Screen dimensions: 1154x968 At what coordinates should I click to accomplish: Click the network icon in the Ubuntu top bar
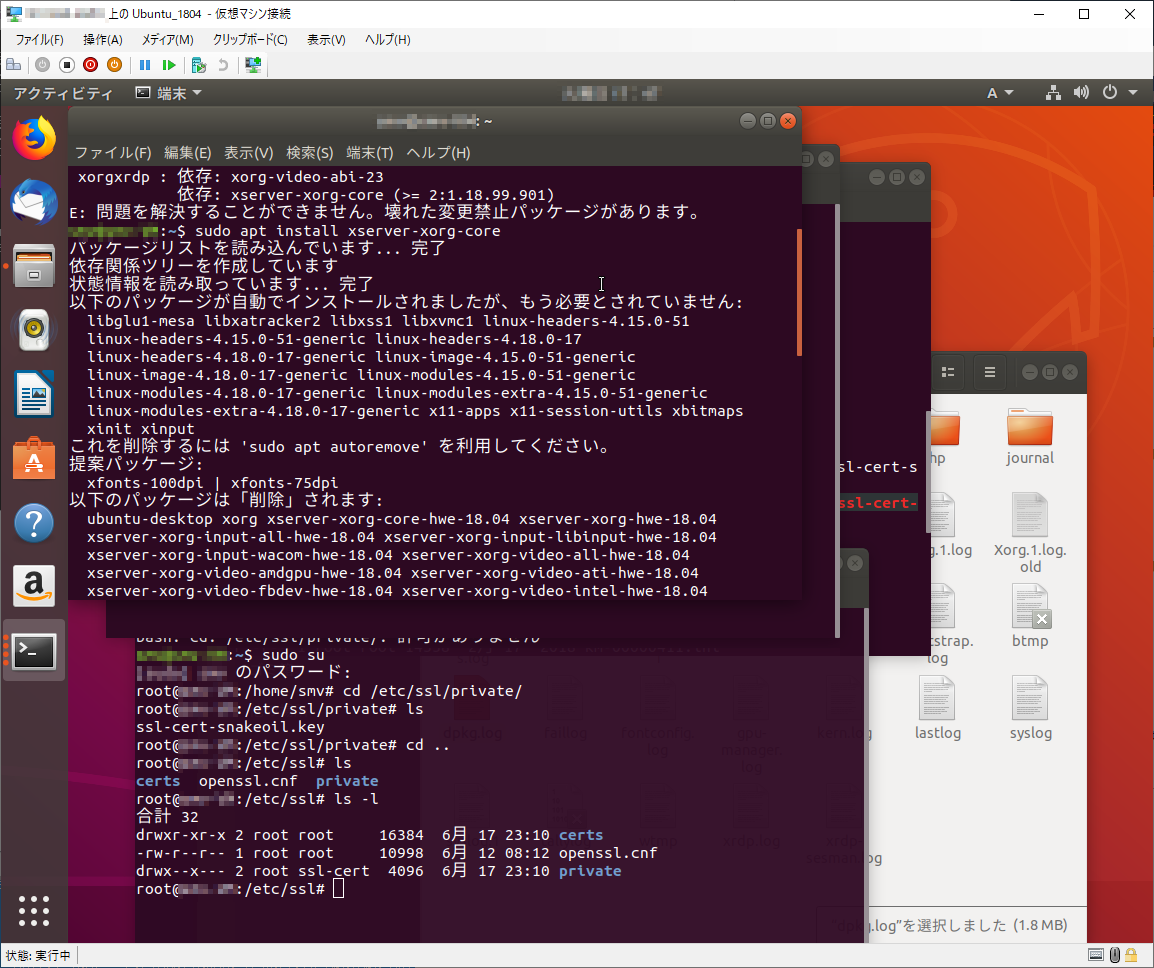(x=1053, y=93)
